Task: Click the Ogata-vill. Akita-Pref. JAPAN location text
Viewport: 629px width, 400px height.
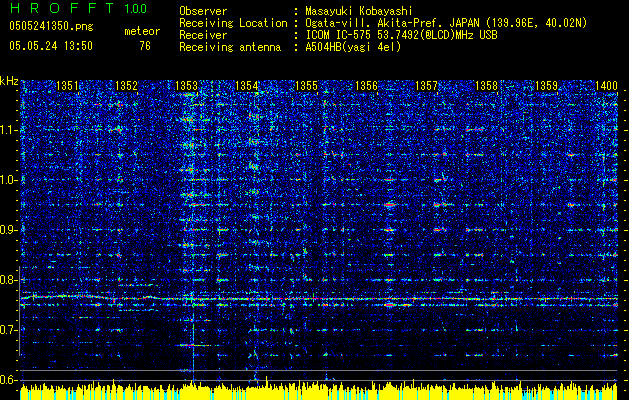Action: (446, 23)
